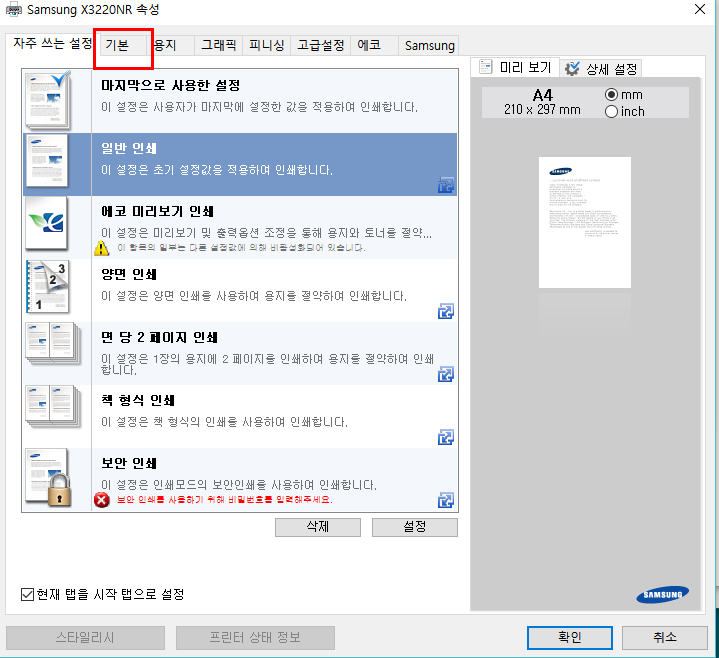Click the 책 형식 인쇄 booklet icon
719x658 pixels.
[x=54, y=407]
